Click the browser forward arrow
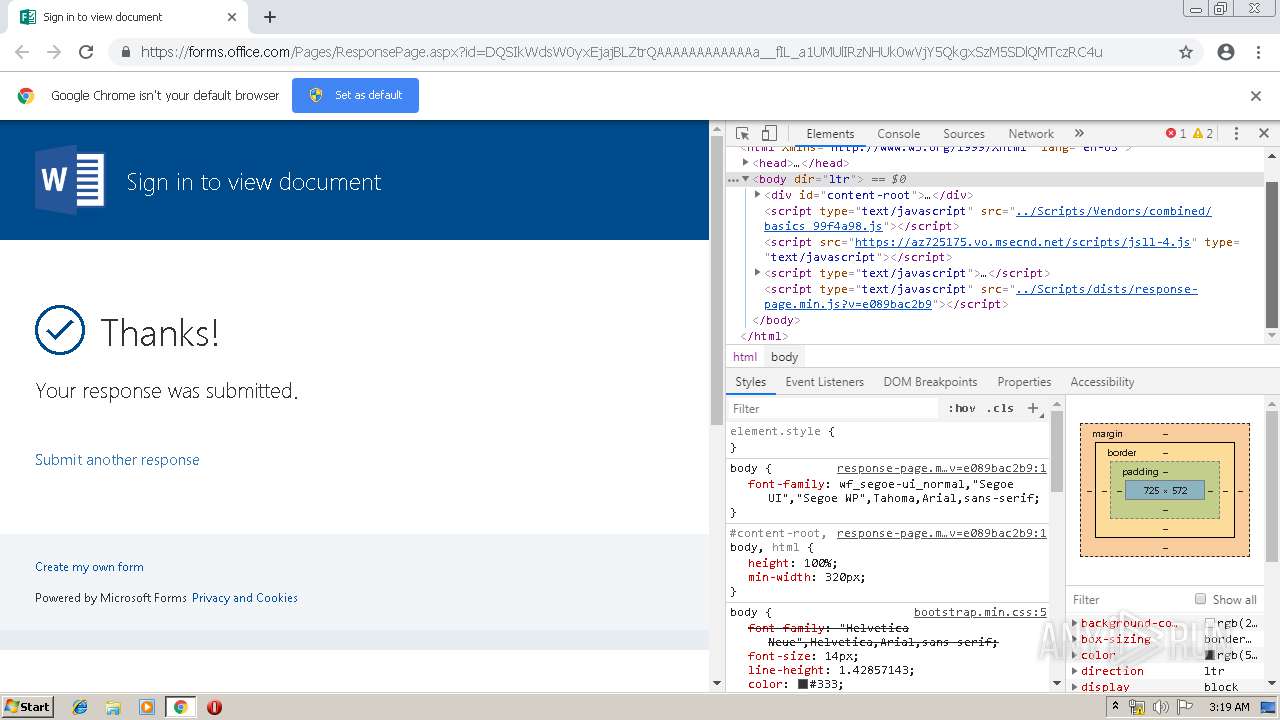Screen dimensions: 1280x720 (54, 52)
